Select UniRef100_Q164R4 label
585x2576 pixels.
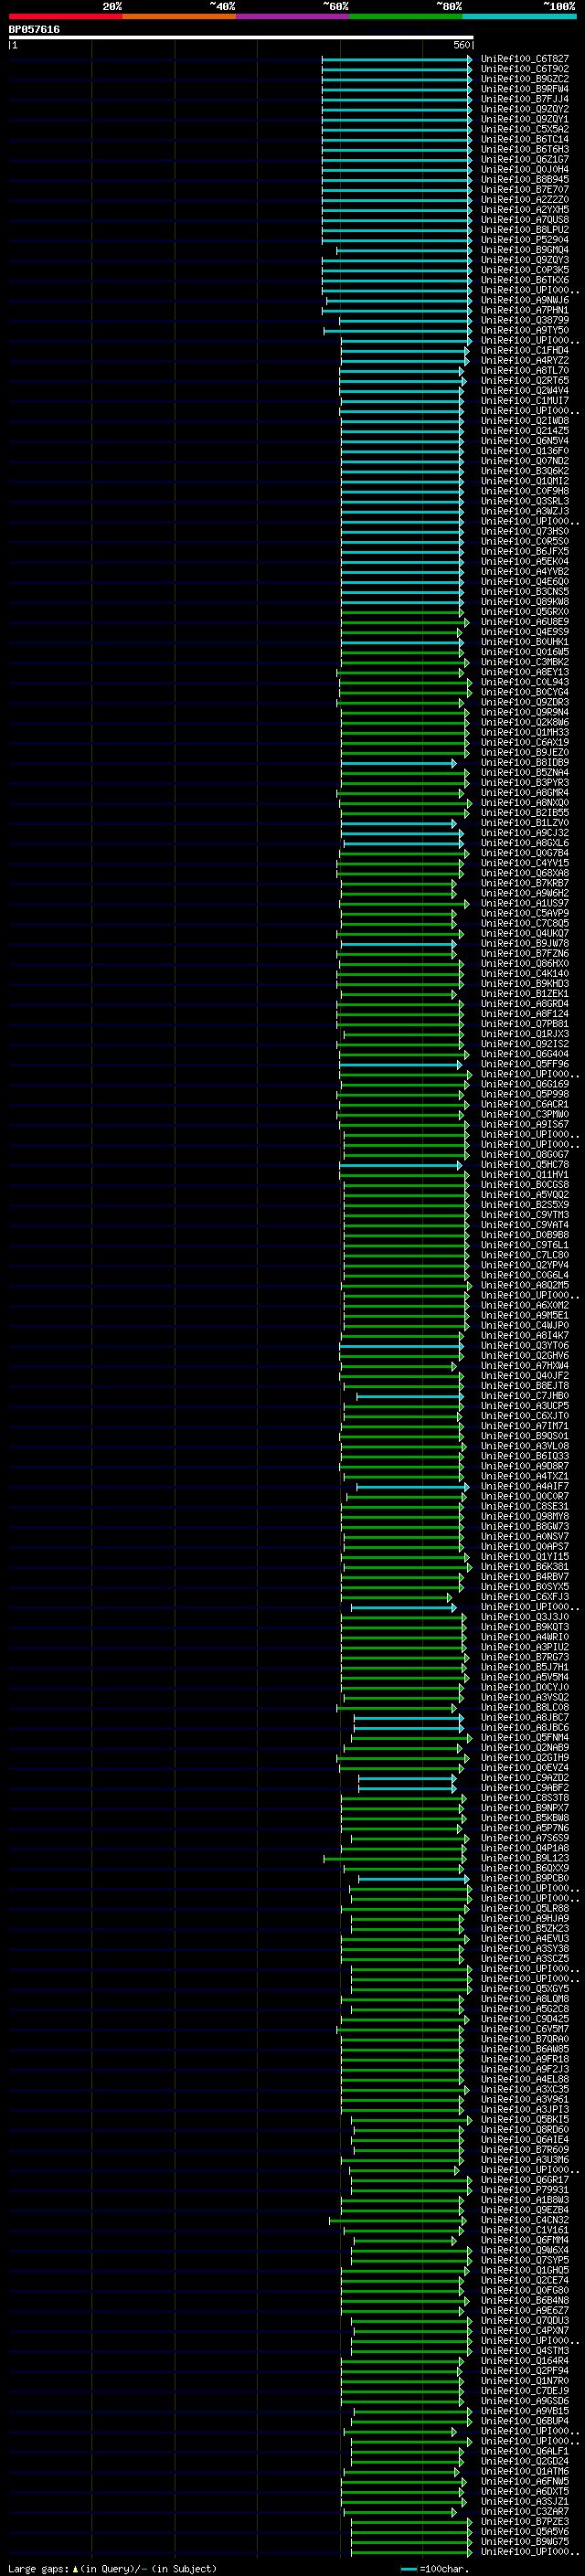525,2361
